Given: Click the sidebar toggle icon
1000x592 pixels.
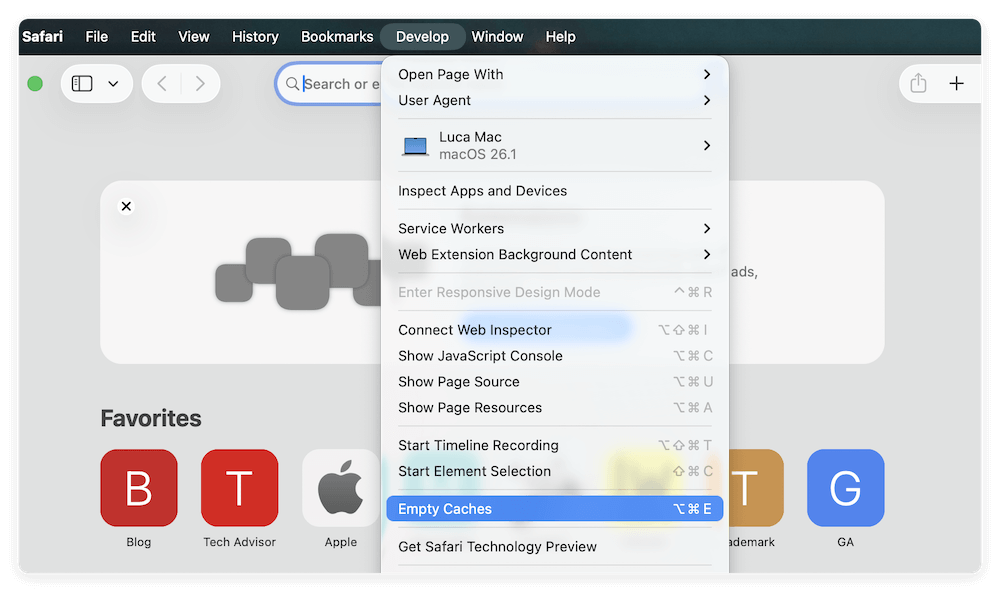Looking at the screenshot, I should [x=82, y=84].
